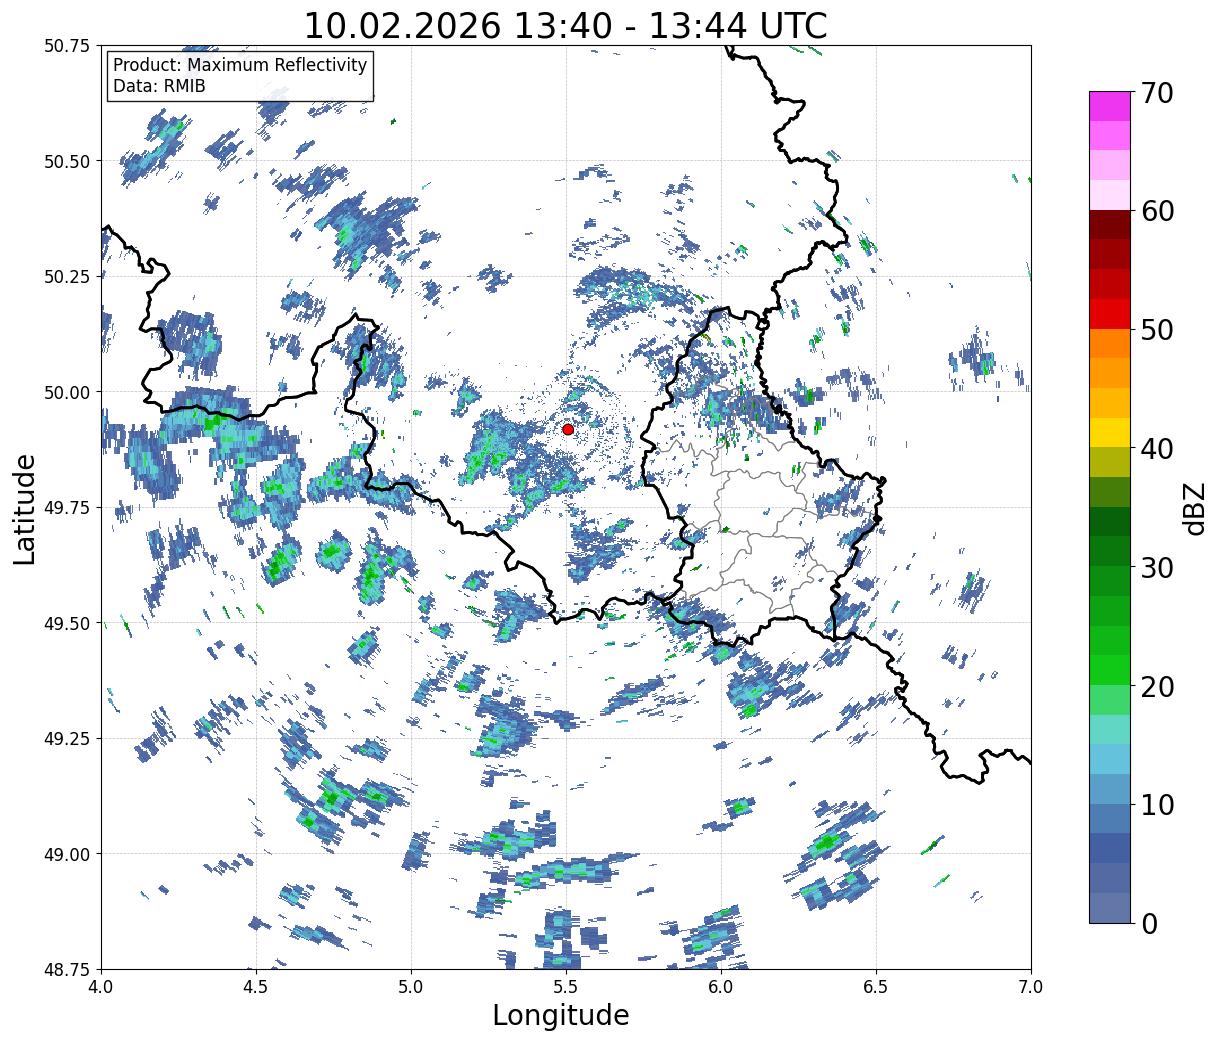Click the 5.5 longitude tick label

(566, 987)
